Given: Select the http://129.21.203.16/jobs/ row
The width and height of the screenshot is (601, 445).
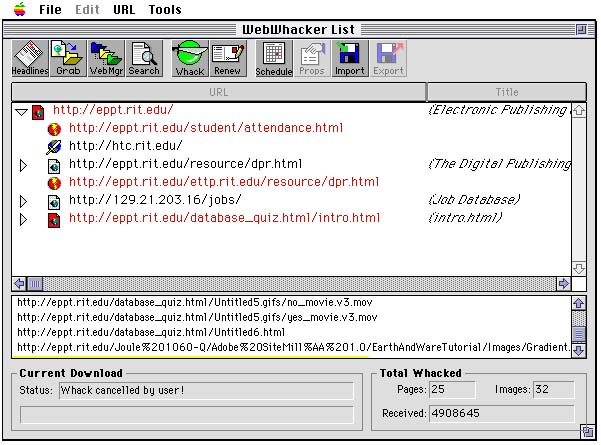Looking at the screenshot, I should click(155, 200).
